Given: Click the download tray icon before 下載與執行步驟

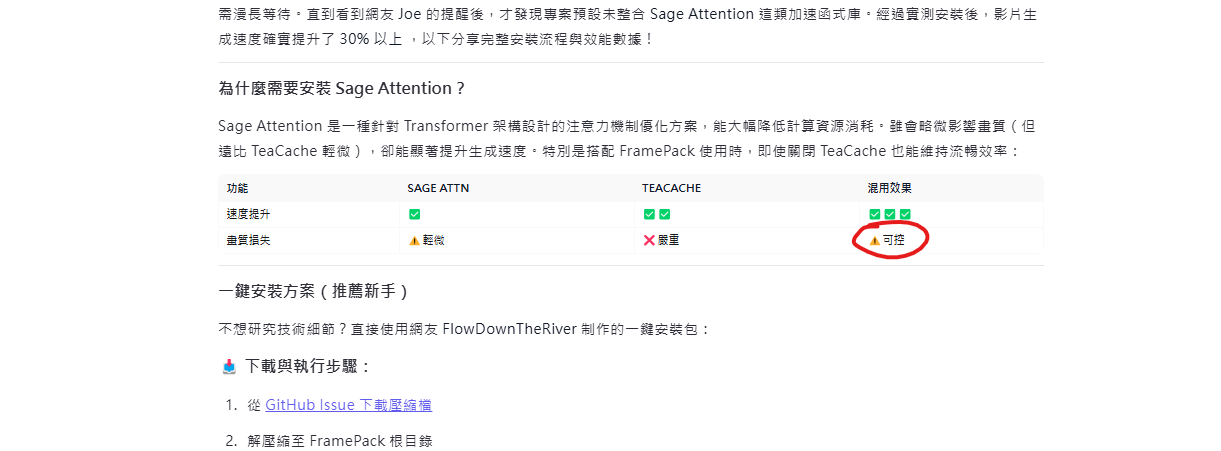Looking at the screenshot, I should [229, 367].
